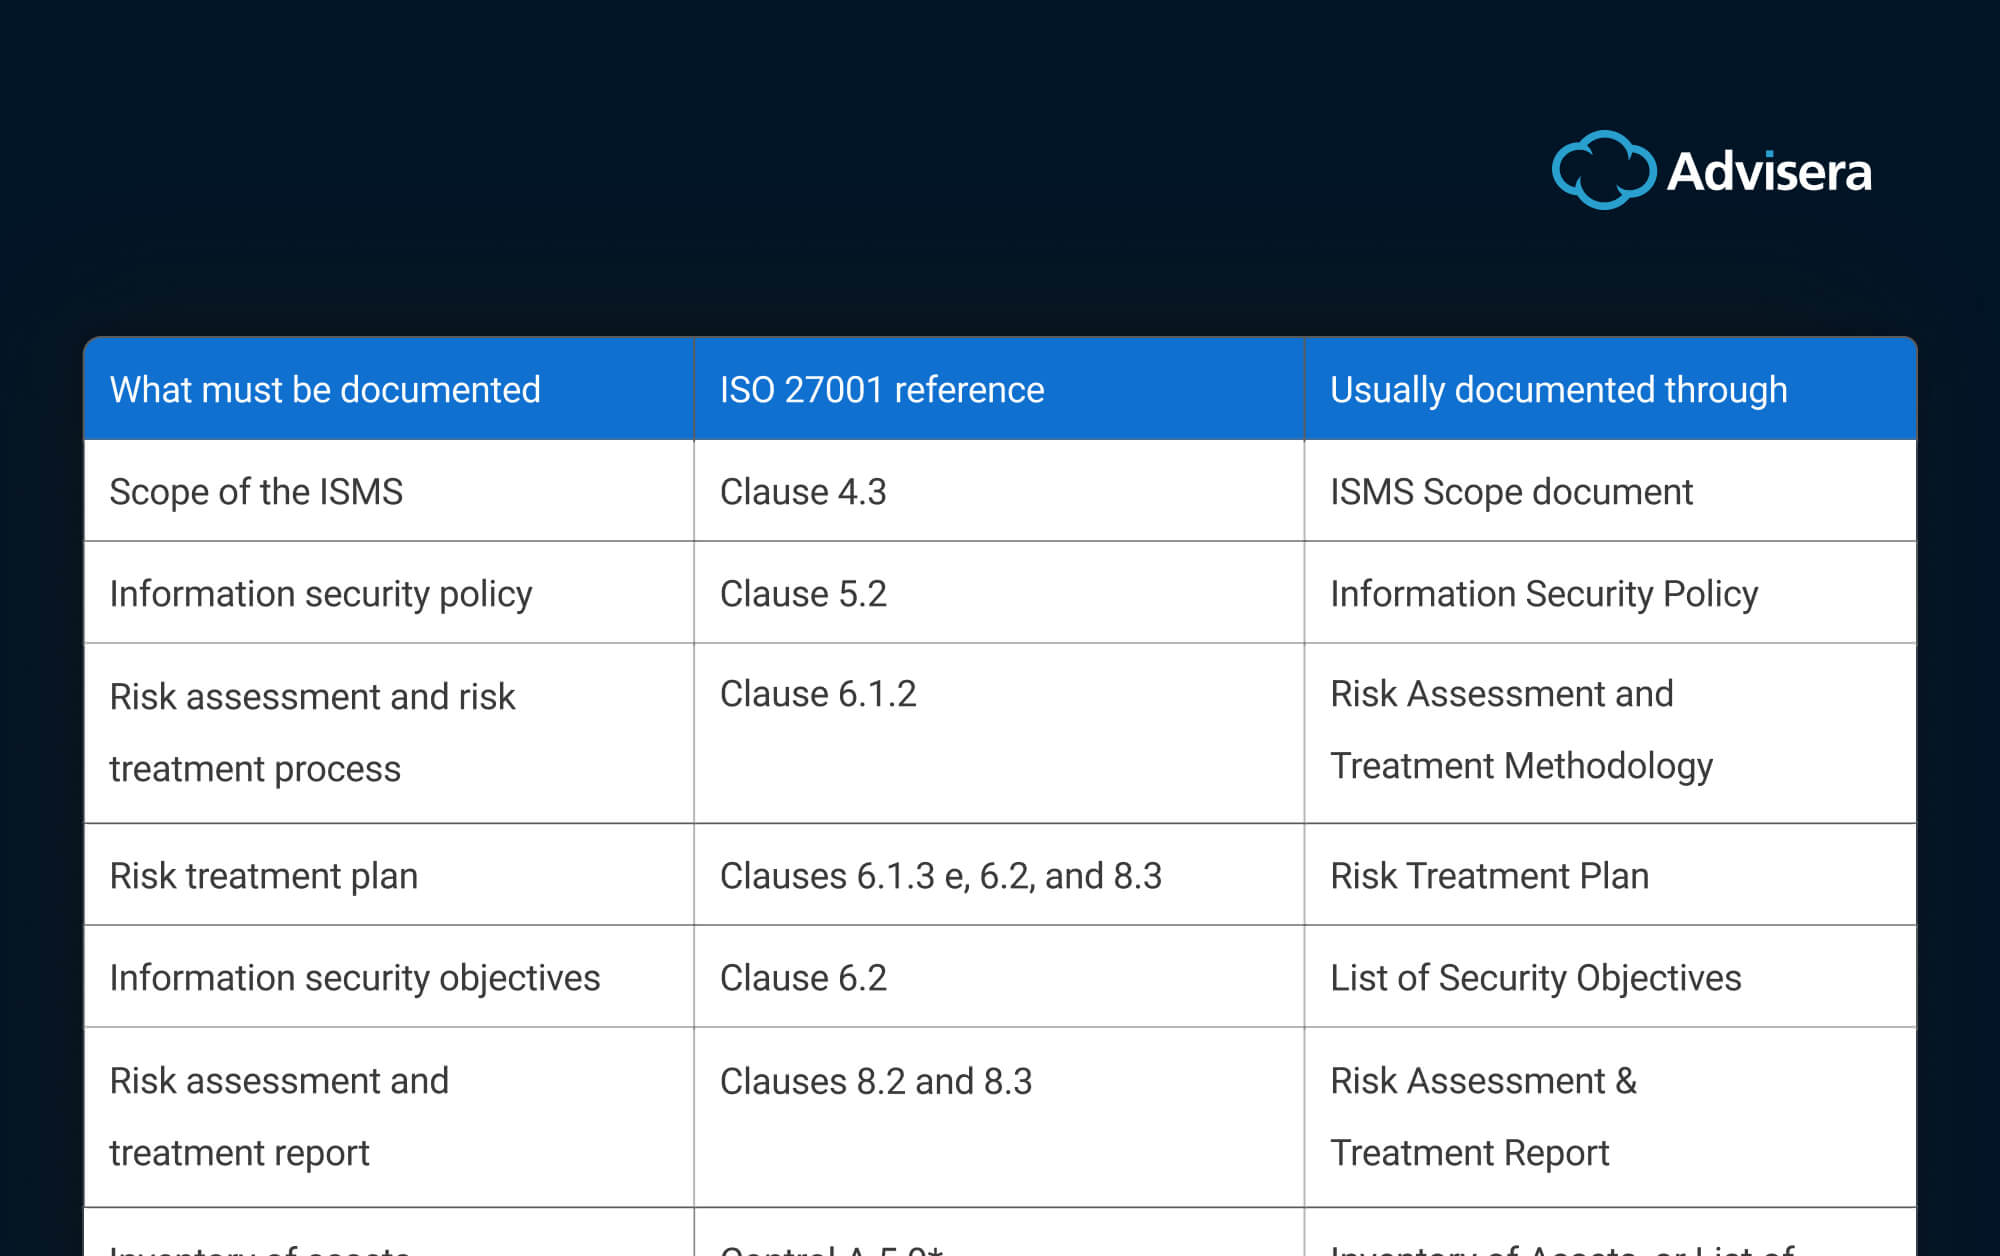Click the 'Clause 4.3' cell

click(x=999, y=491)
